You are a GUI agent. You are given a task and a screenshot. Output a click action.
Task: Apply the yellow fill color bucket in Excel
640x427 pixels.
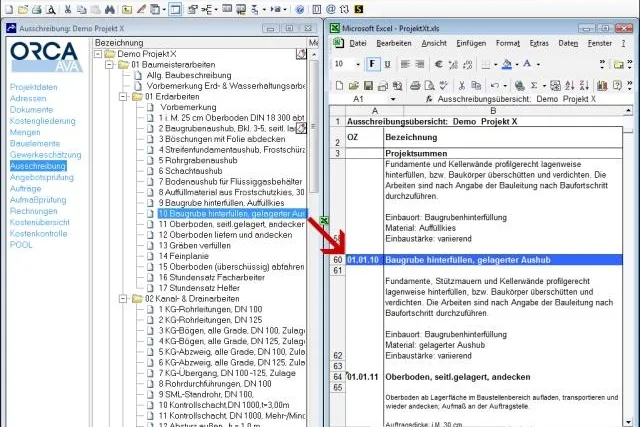[x=507, y=64]
